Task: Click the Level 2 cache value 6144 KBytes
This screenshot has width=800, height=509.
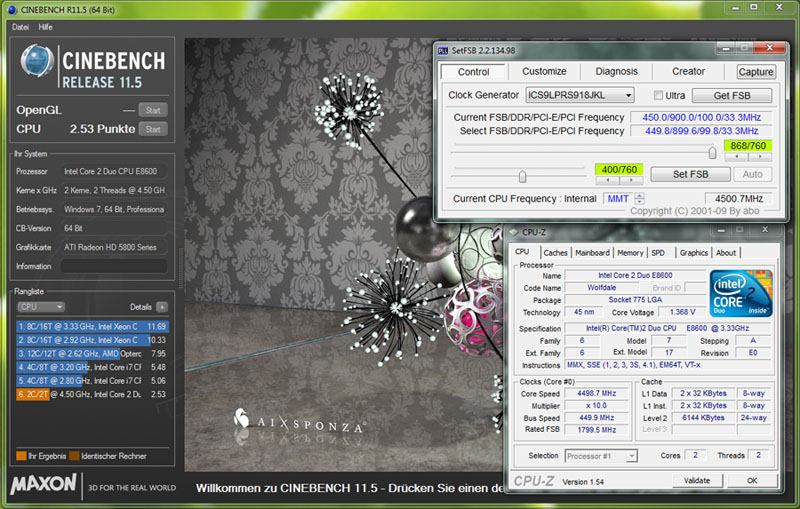Action: tap(703, 417)
